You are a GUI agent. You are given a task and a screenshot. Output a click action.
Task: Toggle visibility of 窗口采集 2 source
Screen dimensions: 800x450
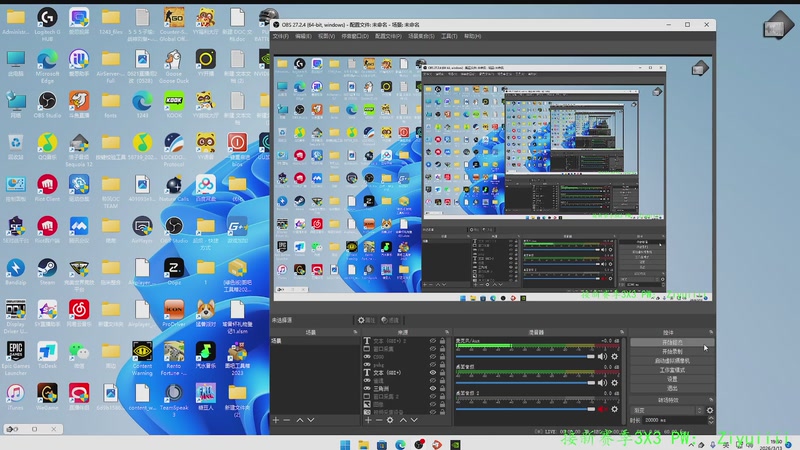[433, 396]
